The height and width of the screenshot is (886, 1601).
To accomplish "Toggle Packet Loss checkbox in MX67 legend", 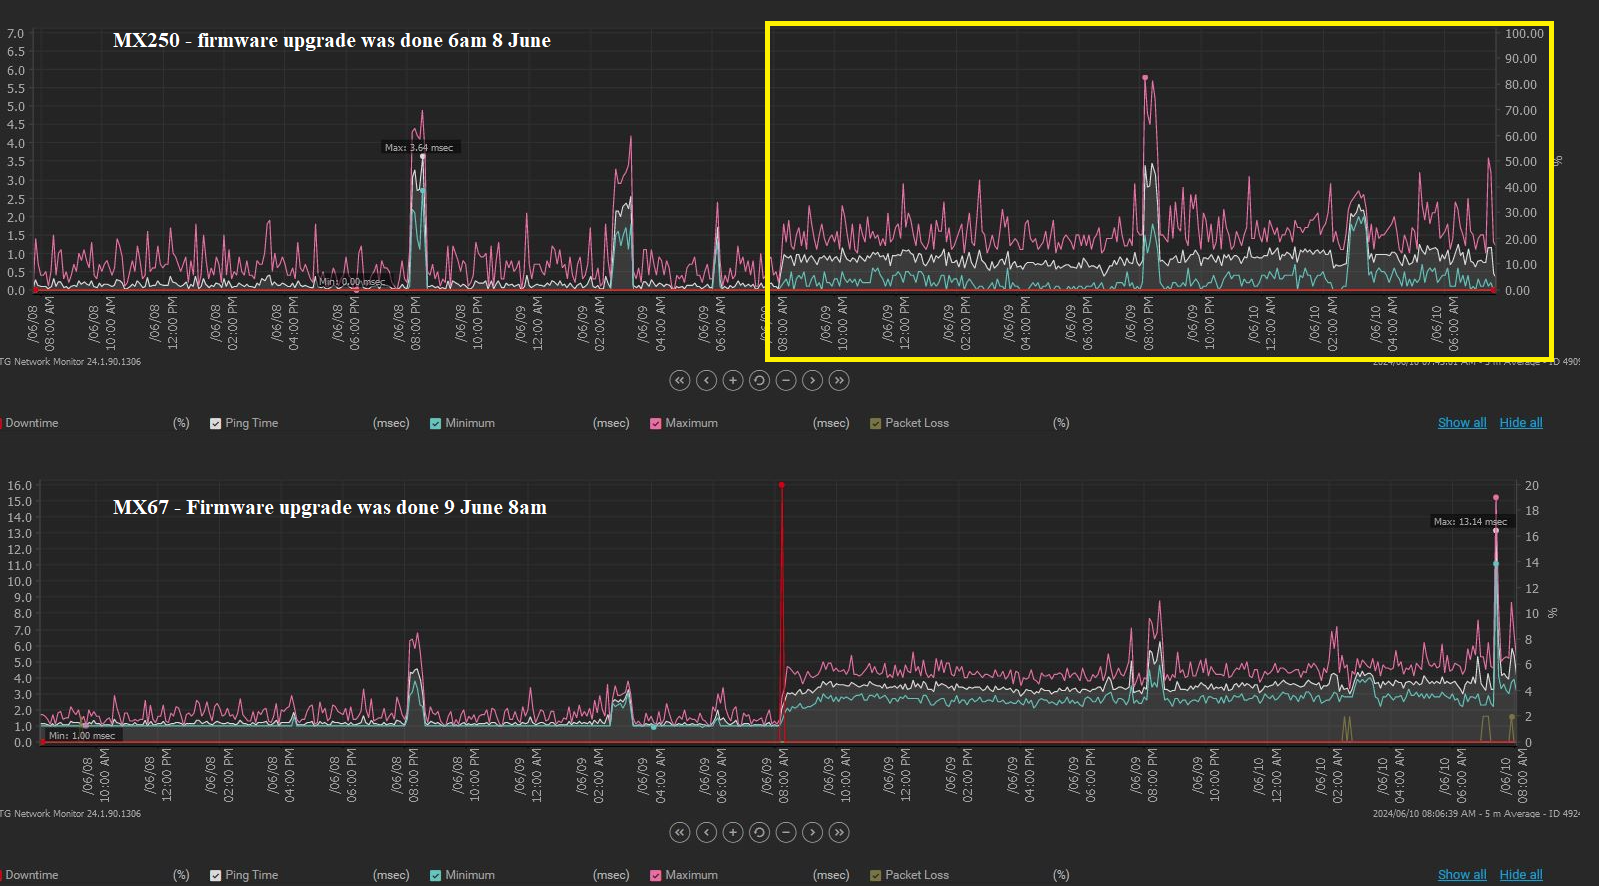I will point(875,875).
